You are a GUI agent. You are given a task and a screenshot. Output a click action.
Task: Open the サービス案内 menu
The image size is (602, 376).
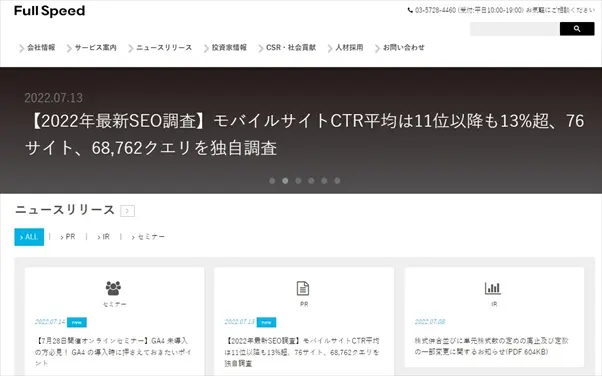(x=96, y=48)
